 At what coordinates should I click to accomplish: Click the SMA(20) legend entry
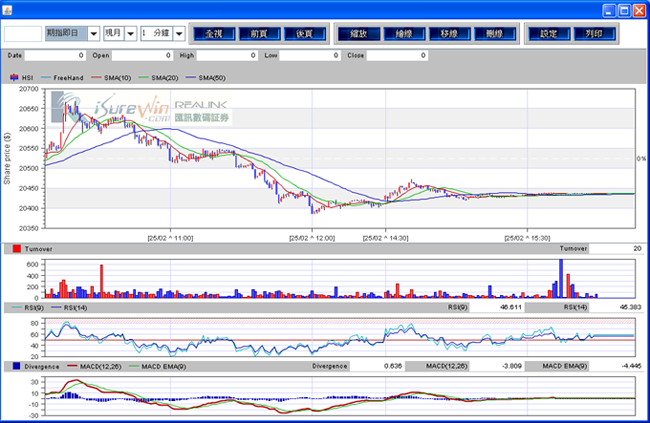click(x=158, y=78)
